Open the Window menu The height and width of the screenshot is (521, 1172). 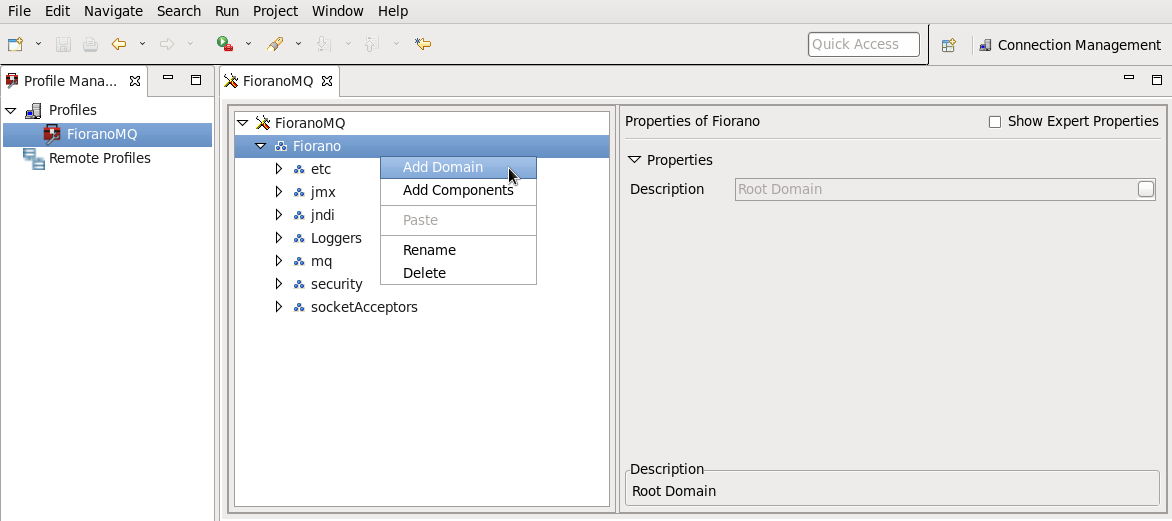[x=337, y=11]
